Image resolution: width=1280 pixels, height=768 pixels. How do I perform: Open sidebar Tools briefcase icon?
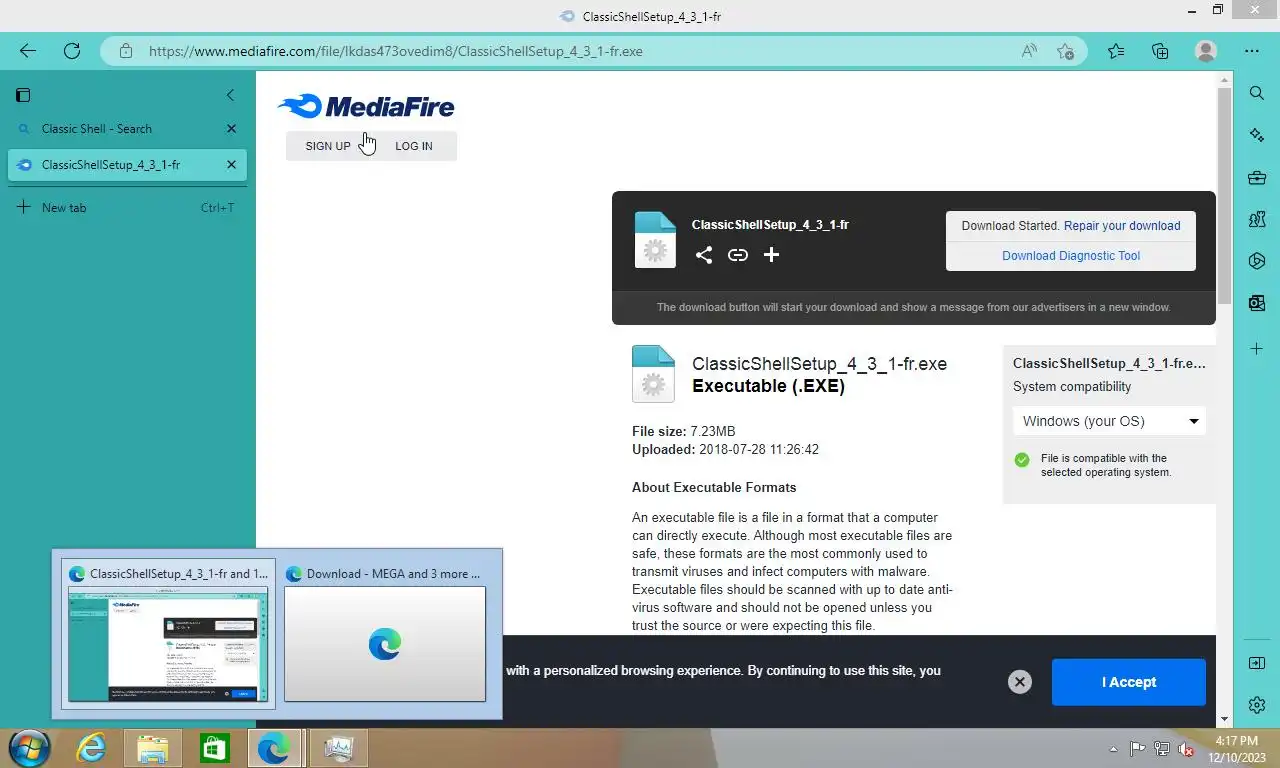point(1257,178)
